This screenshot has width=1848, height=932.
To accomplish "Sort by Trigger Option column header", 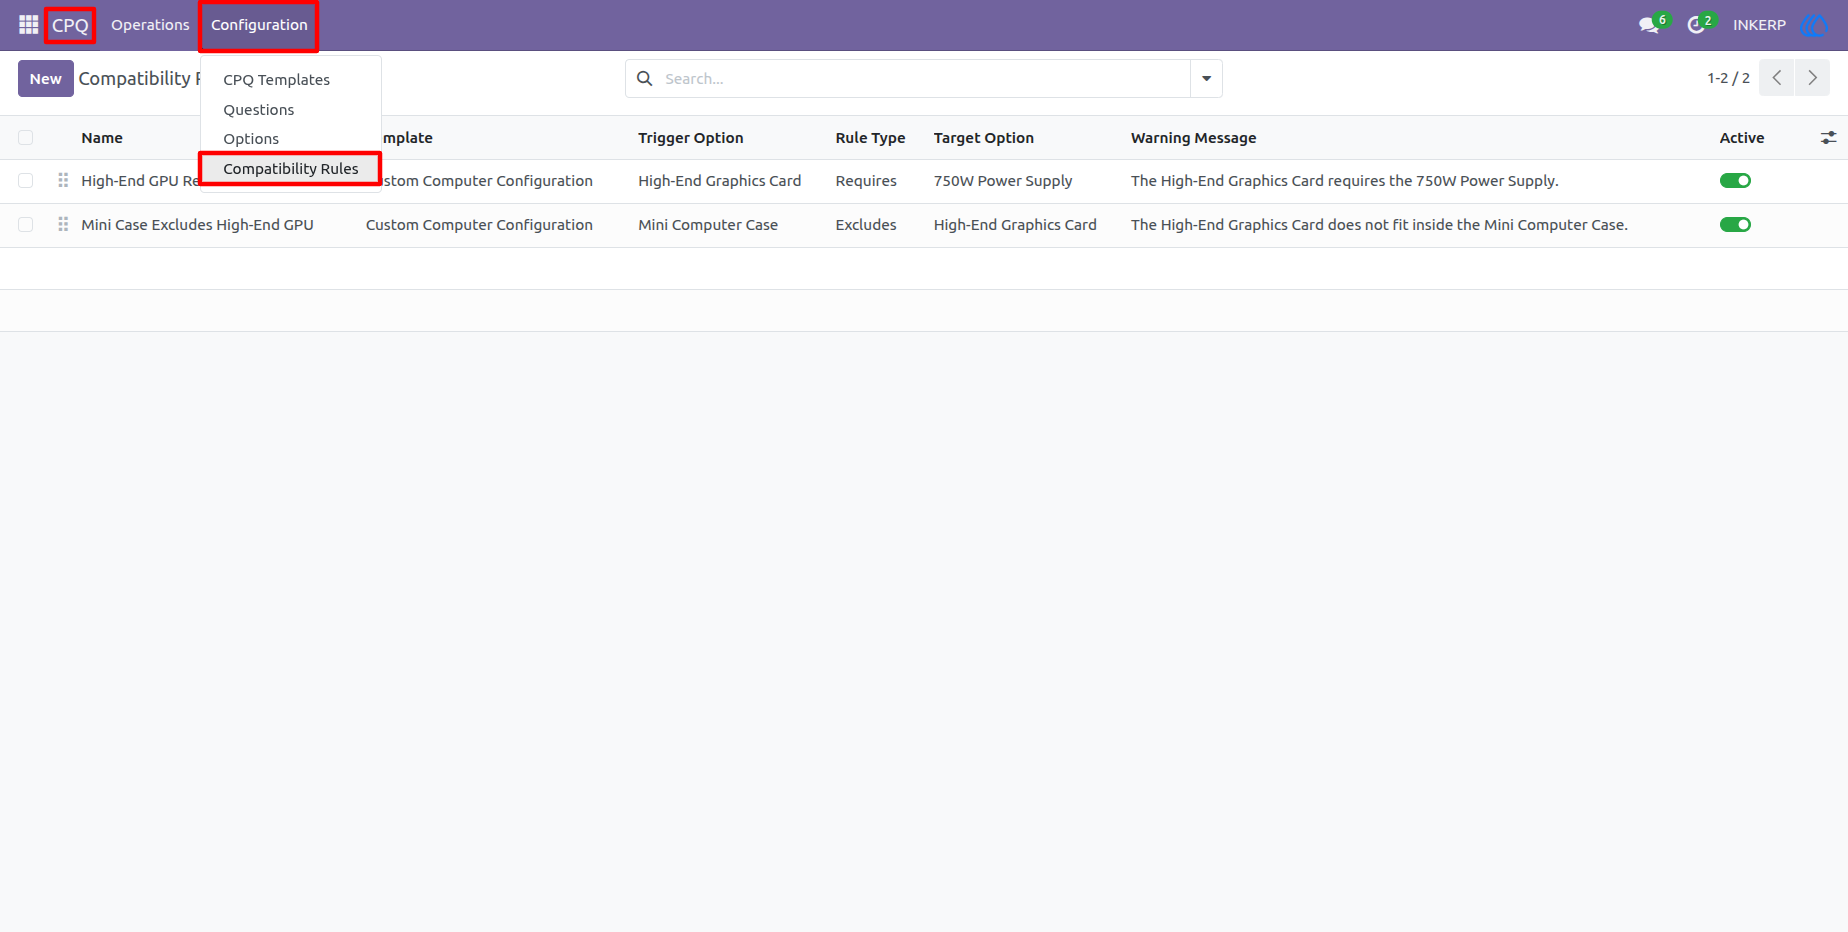I will [691, 138].
